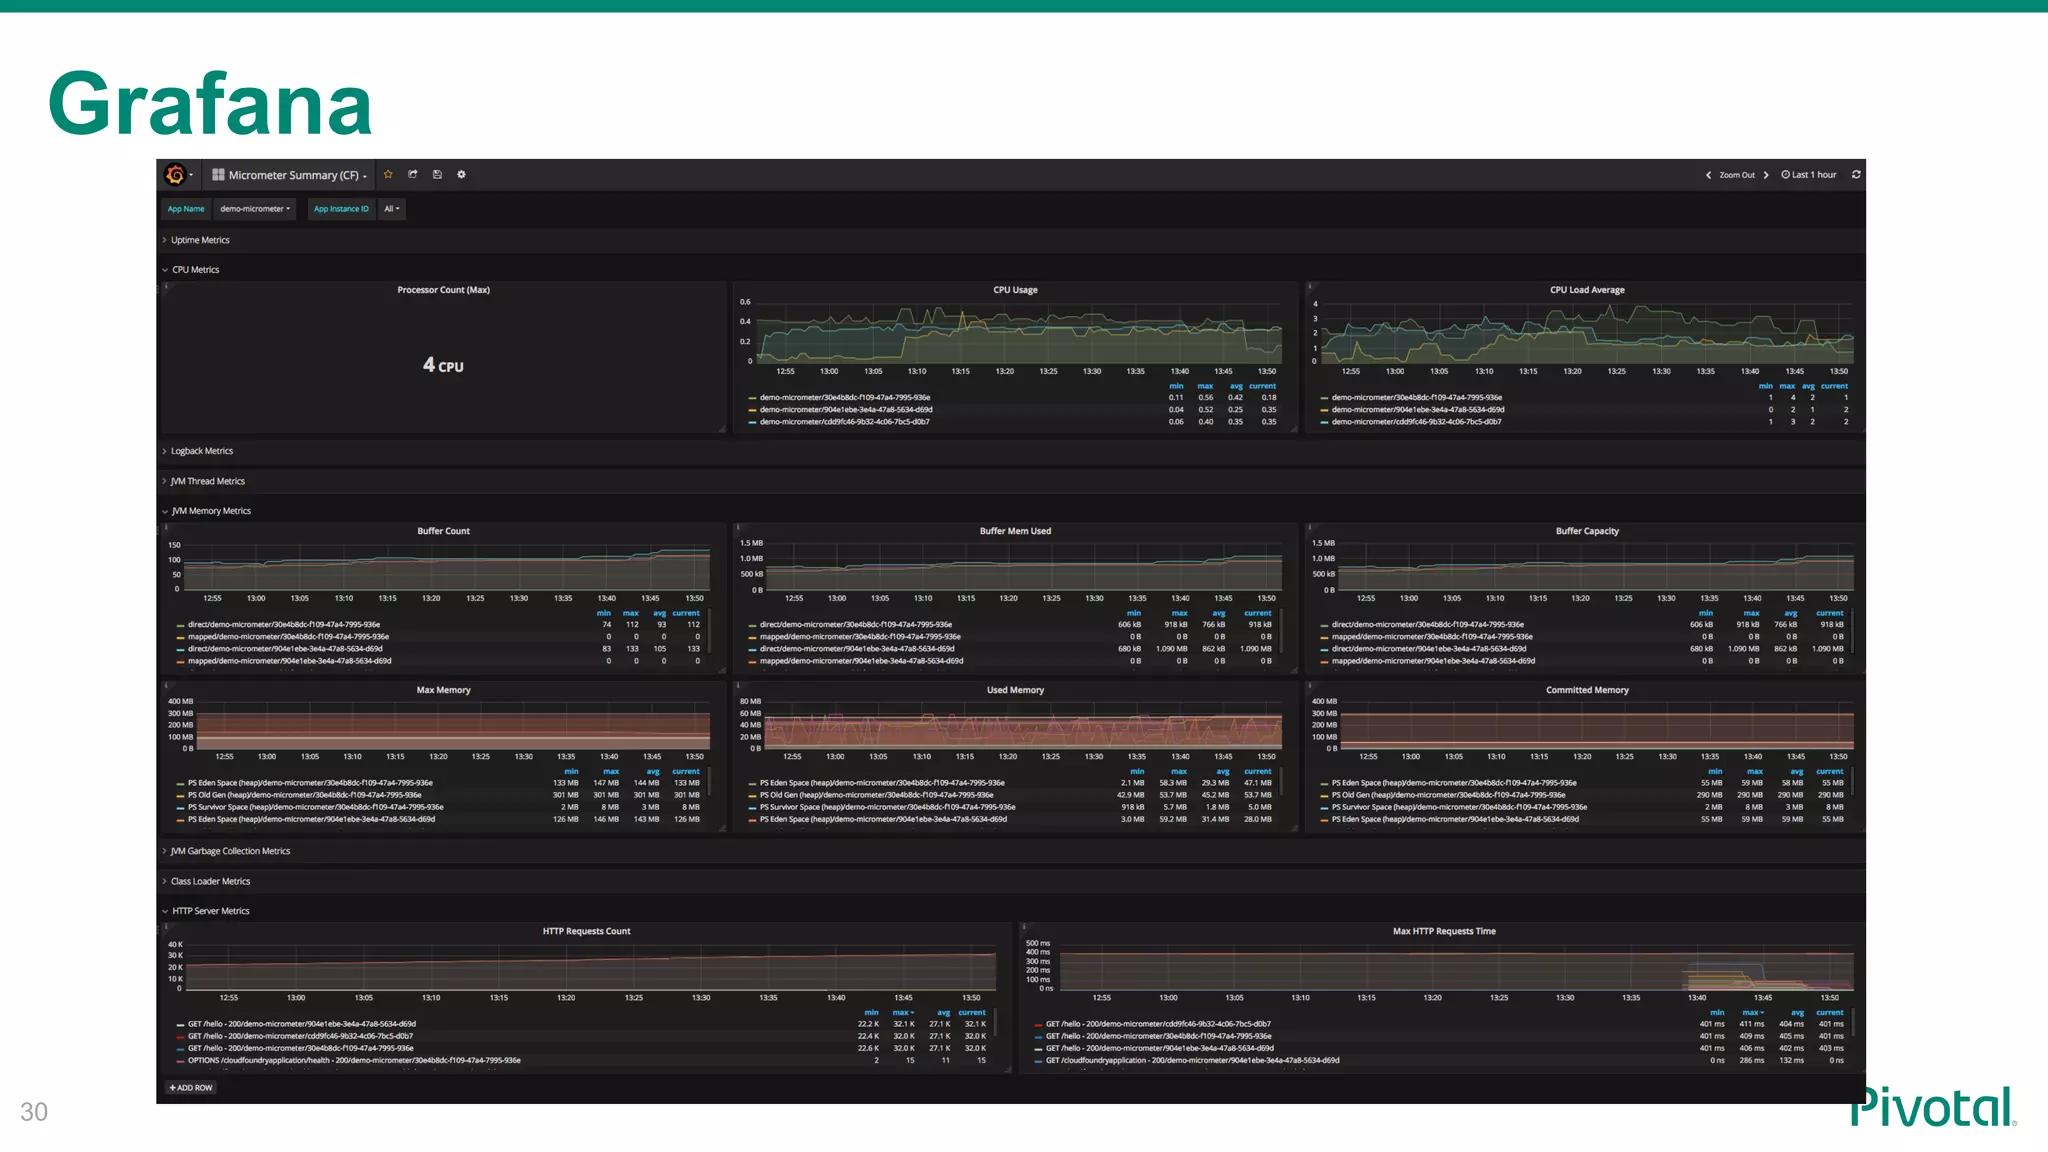Open dashboard settings gear icon

tap(461, 175)
